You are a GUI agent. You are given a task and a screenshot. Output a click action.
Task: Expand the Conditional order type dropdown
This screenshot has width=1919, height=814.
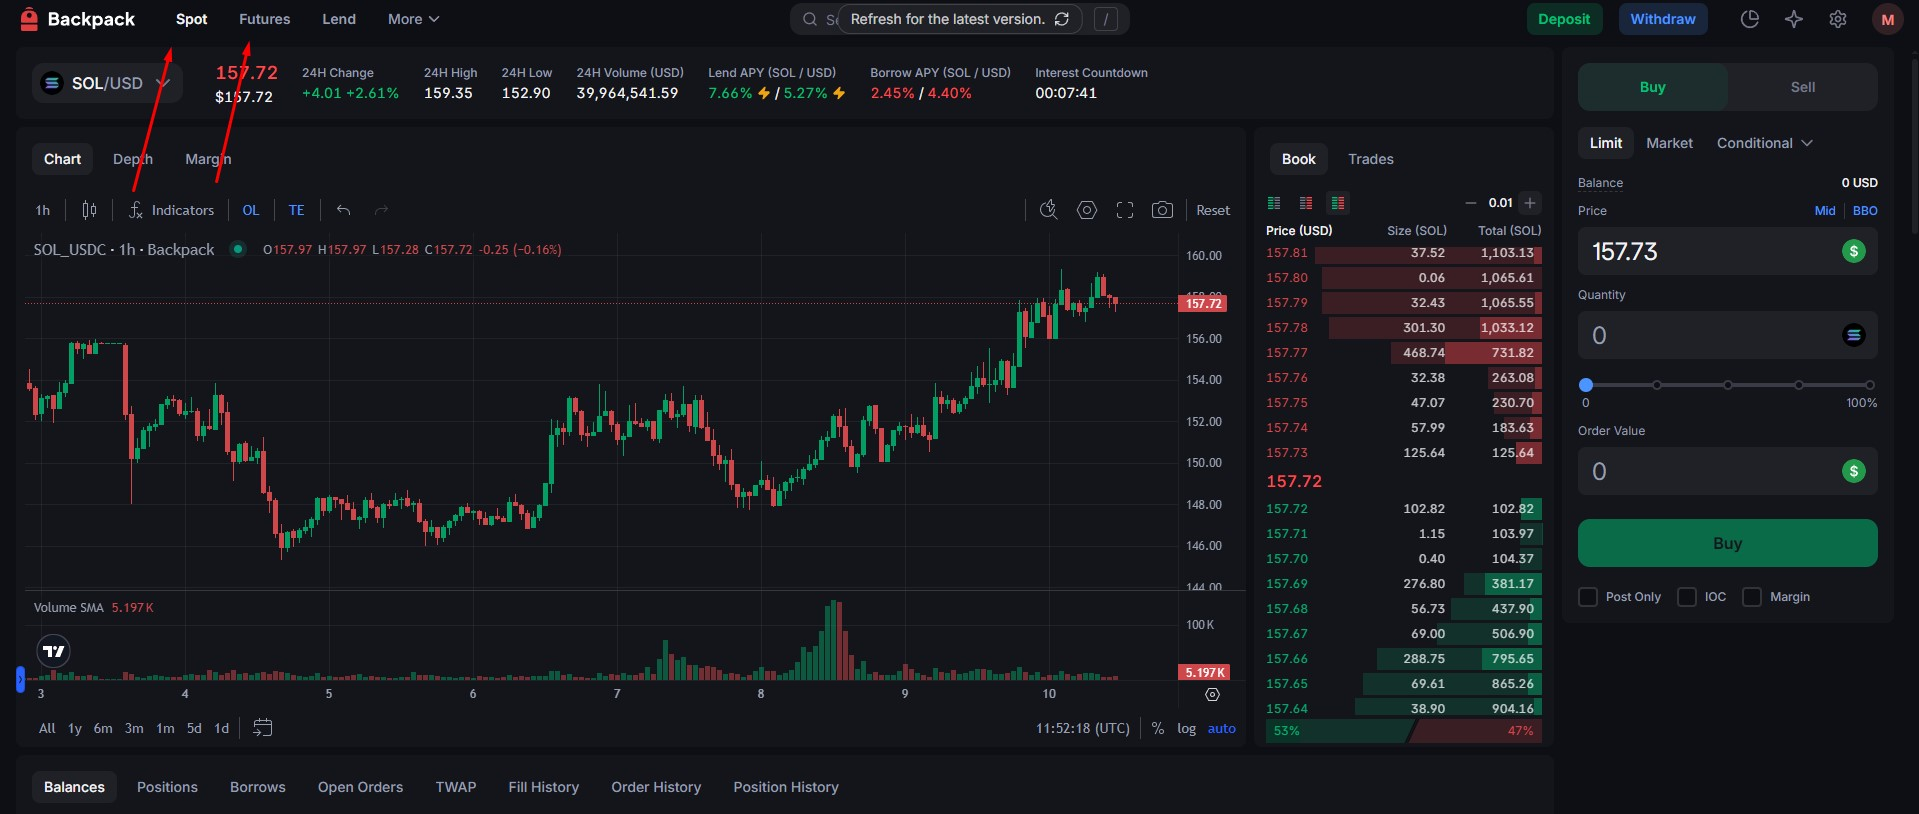(x=1764, y=143)
